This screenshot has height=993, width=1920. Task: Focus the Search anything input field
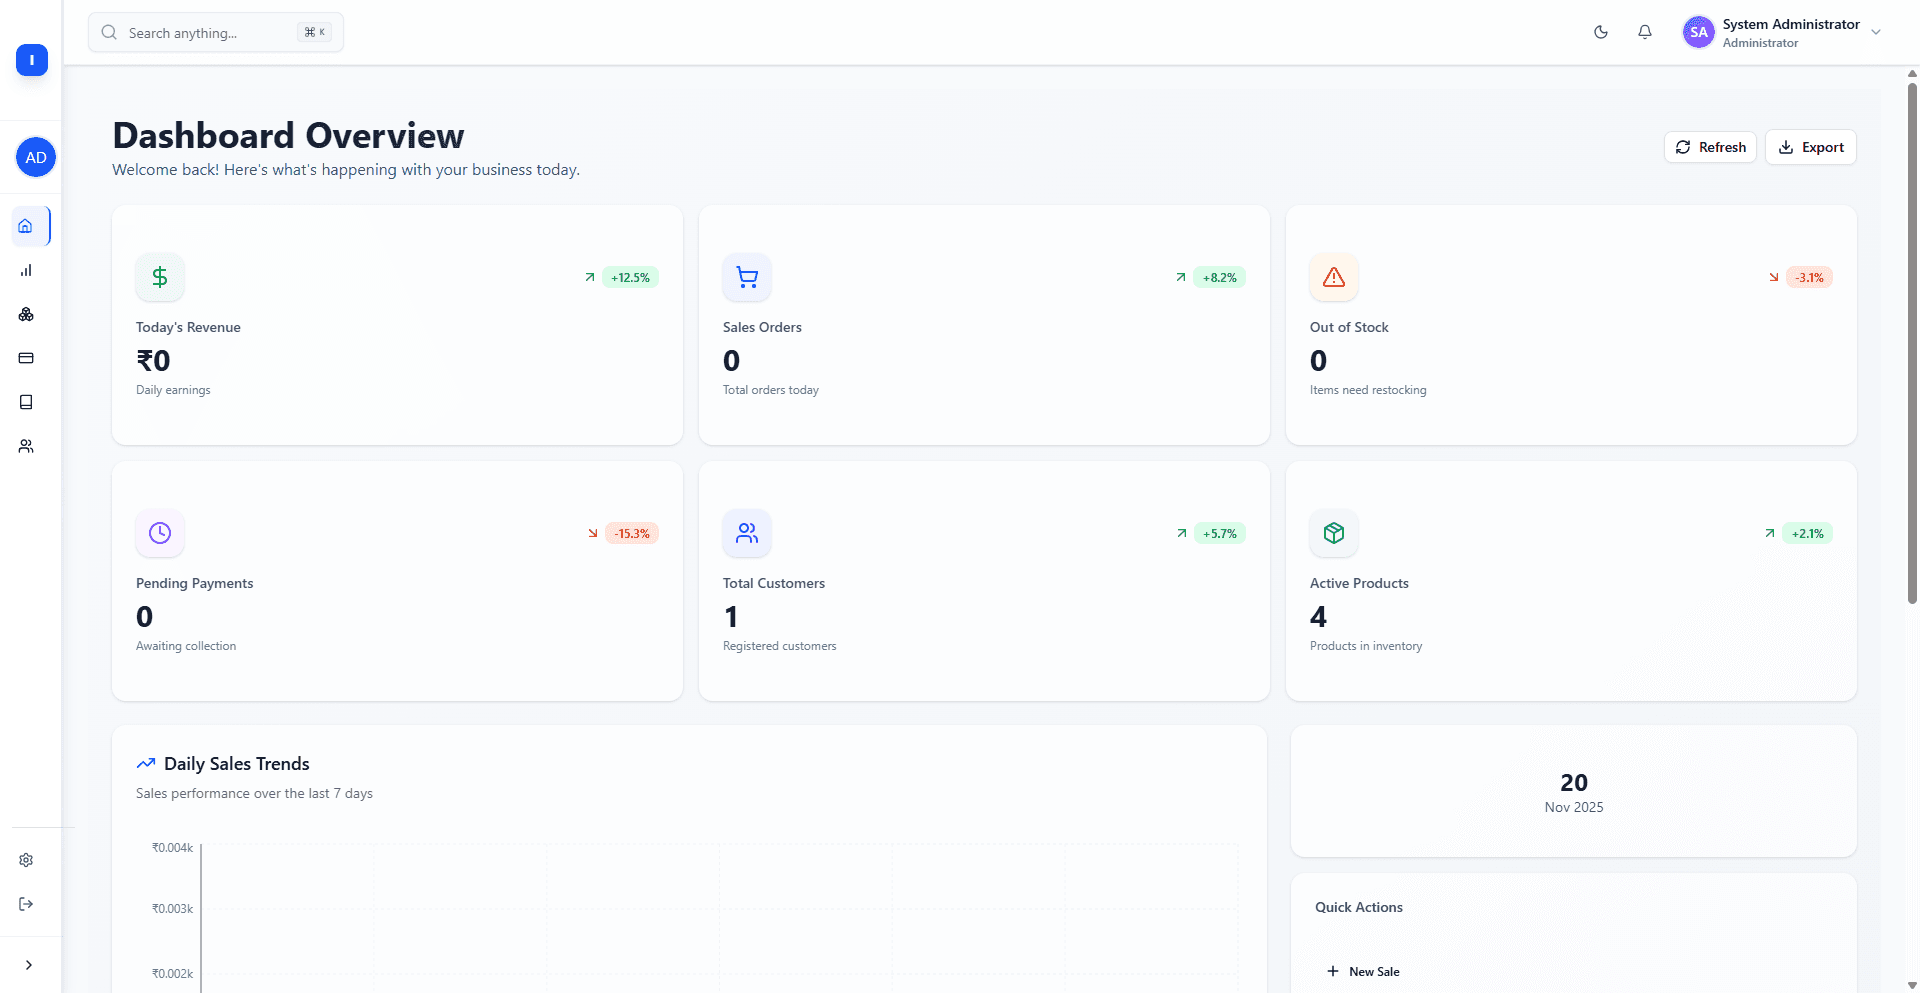coord(210,33)
